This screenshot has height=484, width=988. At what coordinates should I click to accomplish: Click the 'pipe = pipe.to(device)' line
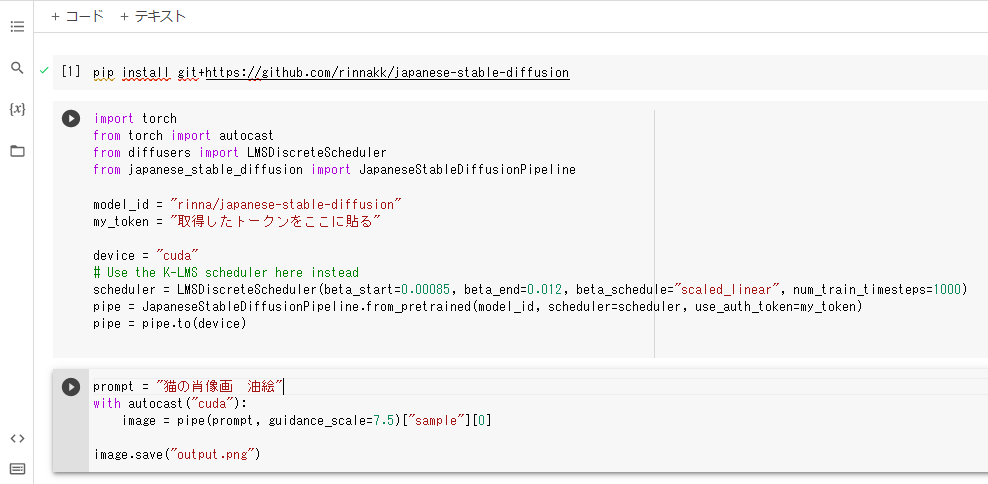(169, 323)
